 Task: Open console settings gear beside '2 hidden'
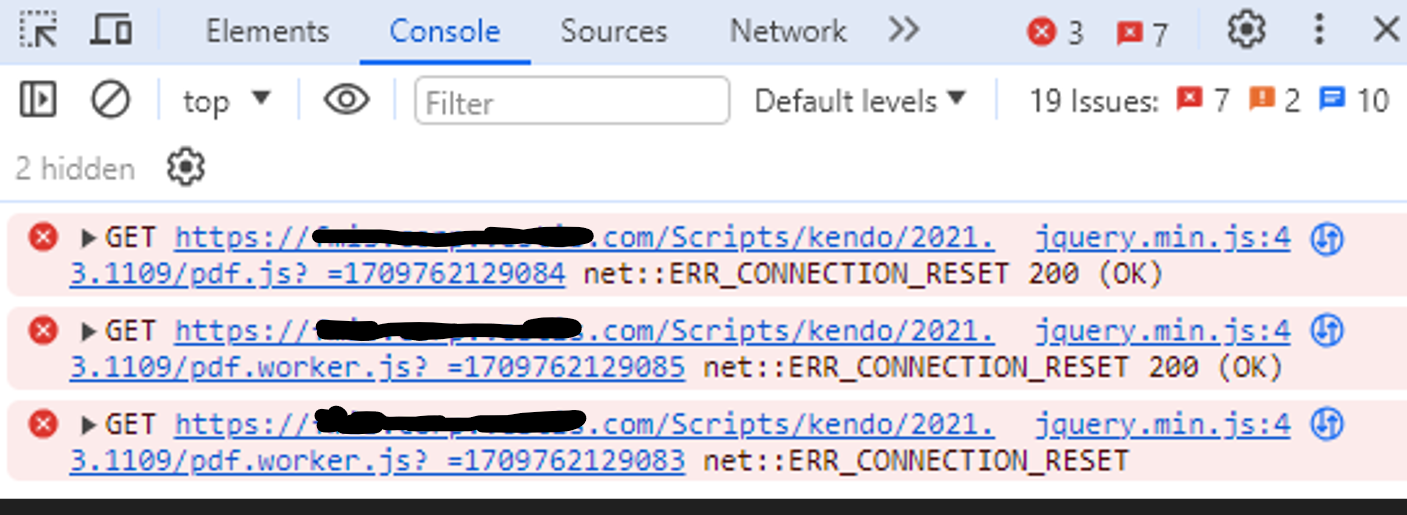pos(186,167)
